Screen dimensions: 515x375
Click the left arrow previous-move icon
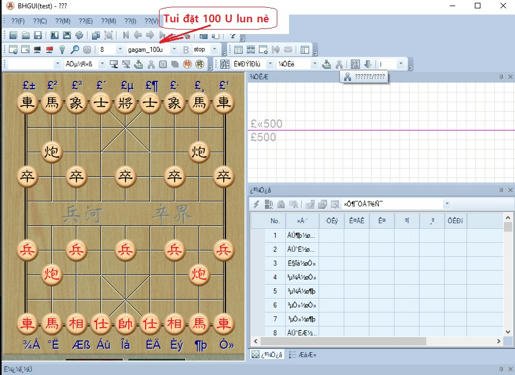pyautogui.click(x=138, y=35)
